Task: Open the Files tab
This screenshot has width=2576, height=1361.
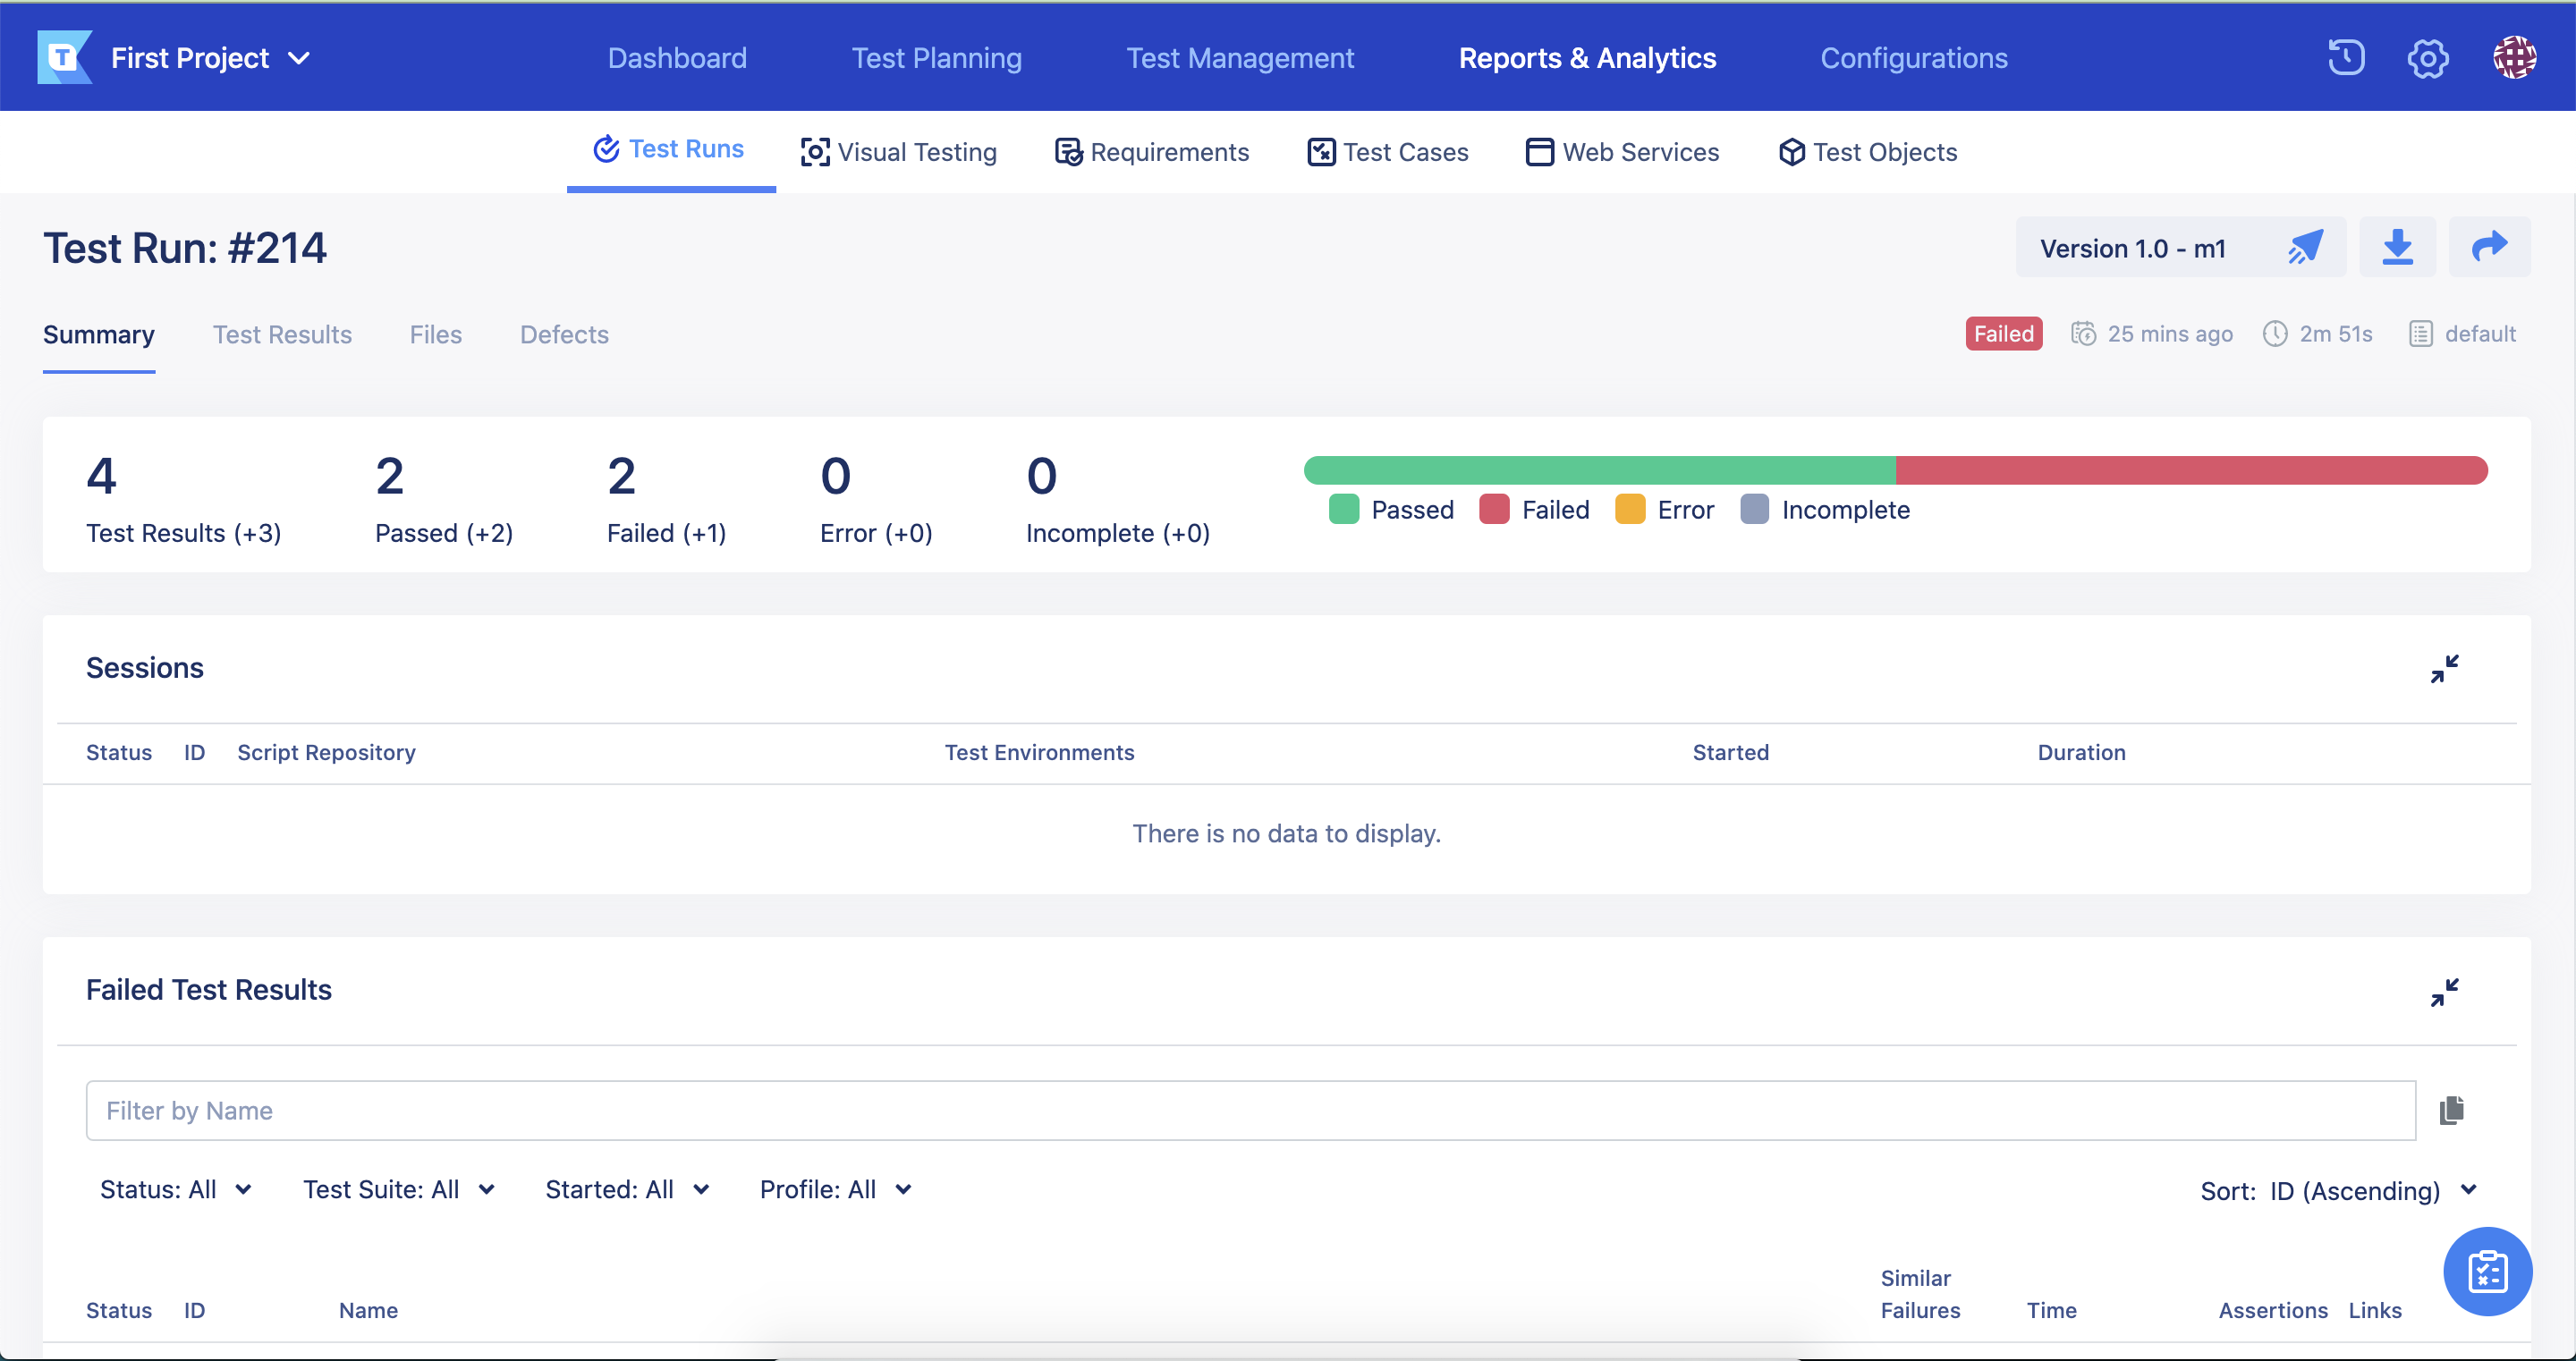Action: tap(435, 335)
